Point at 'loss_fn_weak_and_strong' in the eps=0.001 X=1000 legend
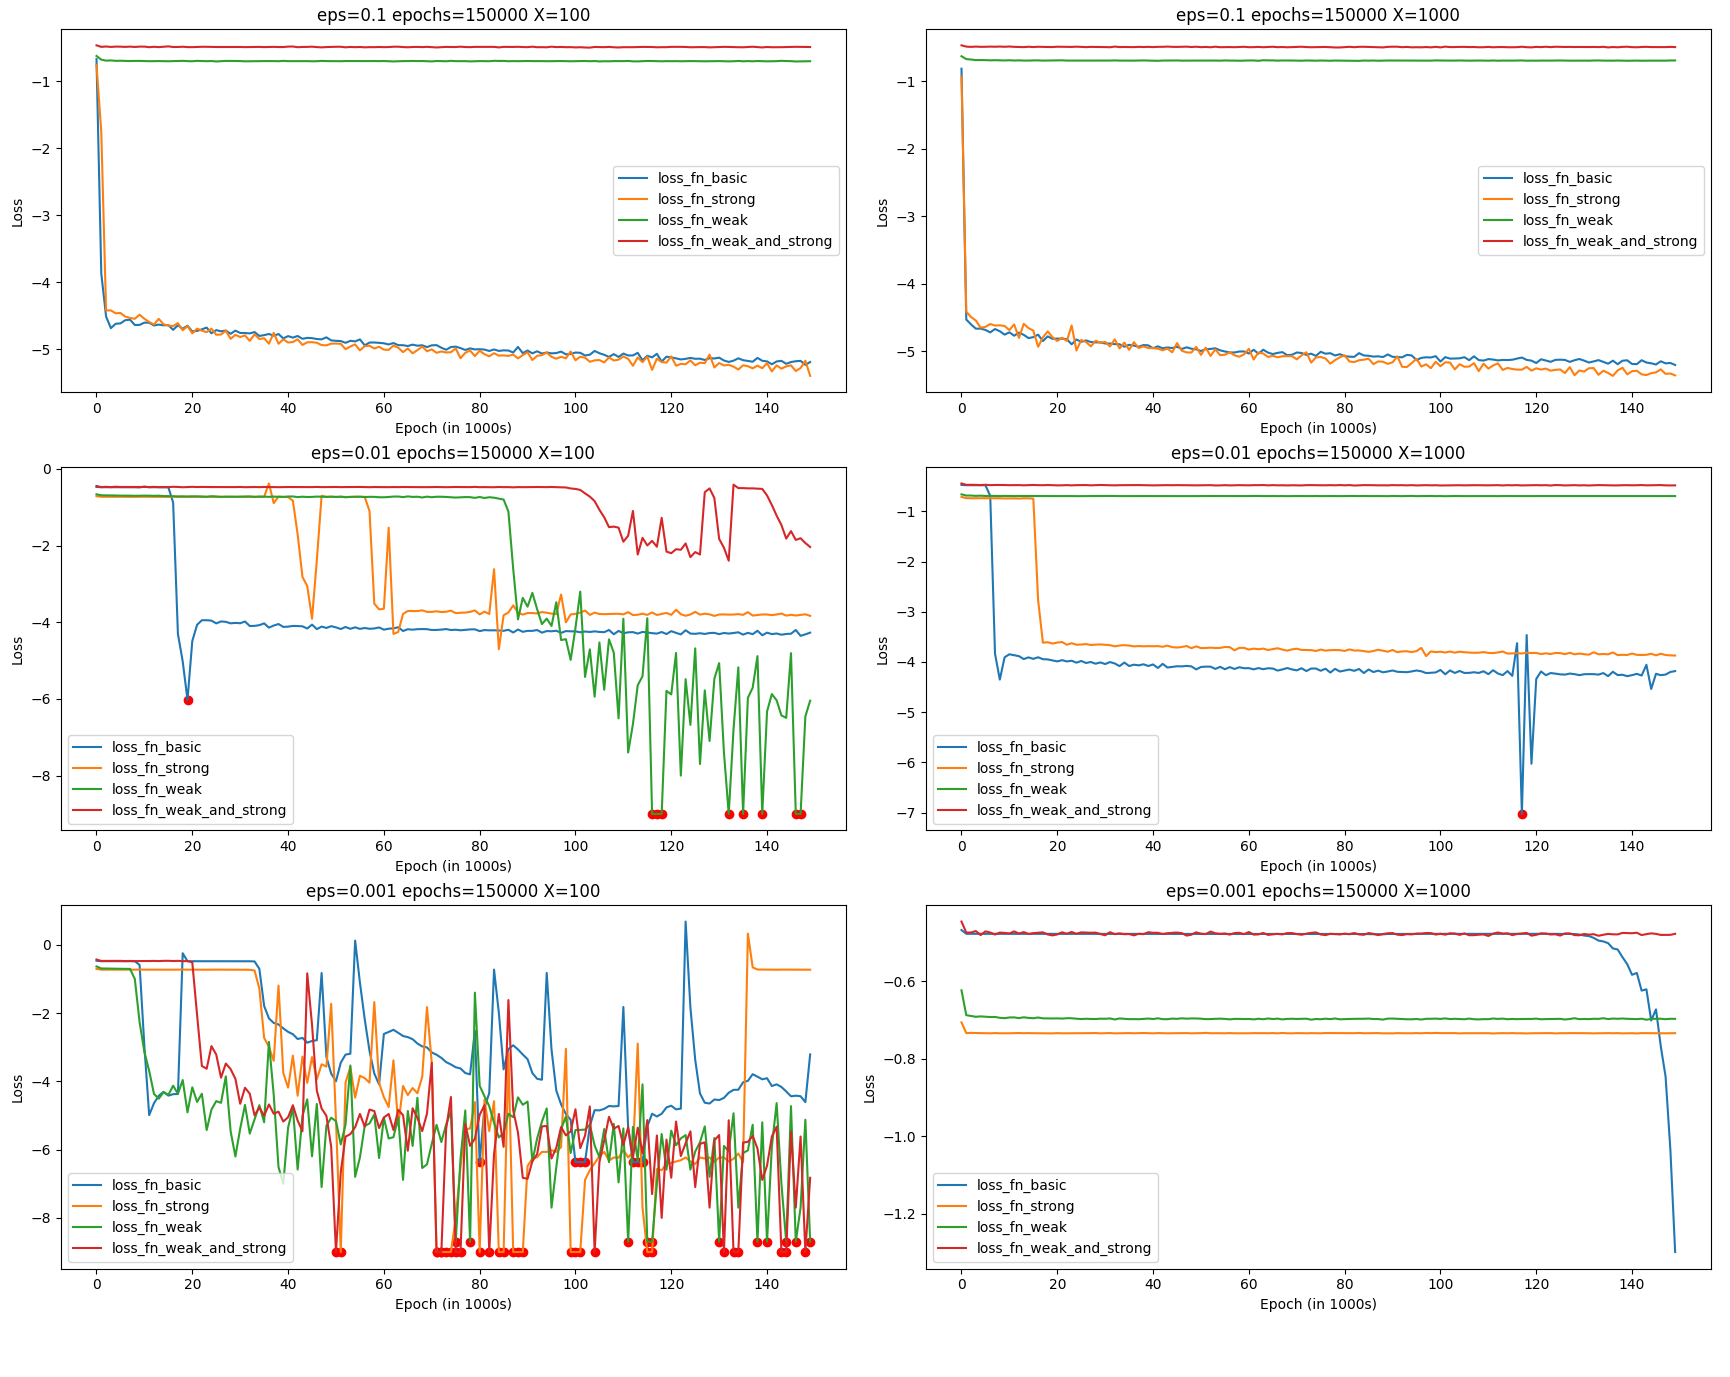The width and height of the screenshot is (1730, 1377). pyautogui.click(x=1064, y=1248)
